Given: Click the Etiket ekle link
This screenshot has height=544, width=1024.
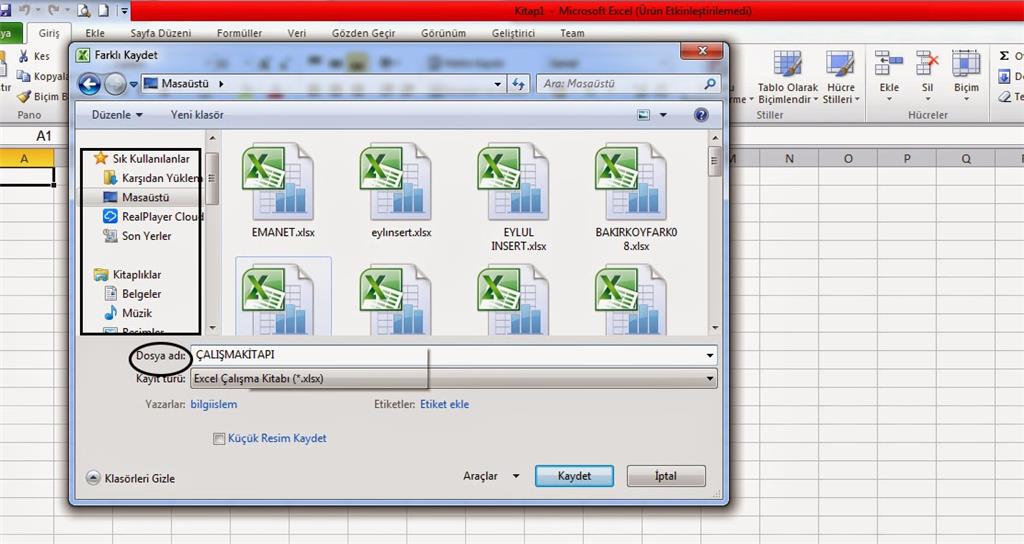Looking at the screenshot, I should [445, 404].
